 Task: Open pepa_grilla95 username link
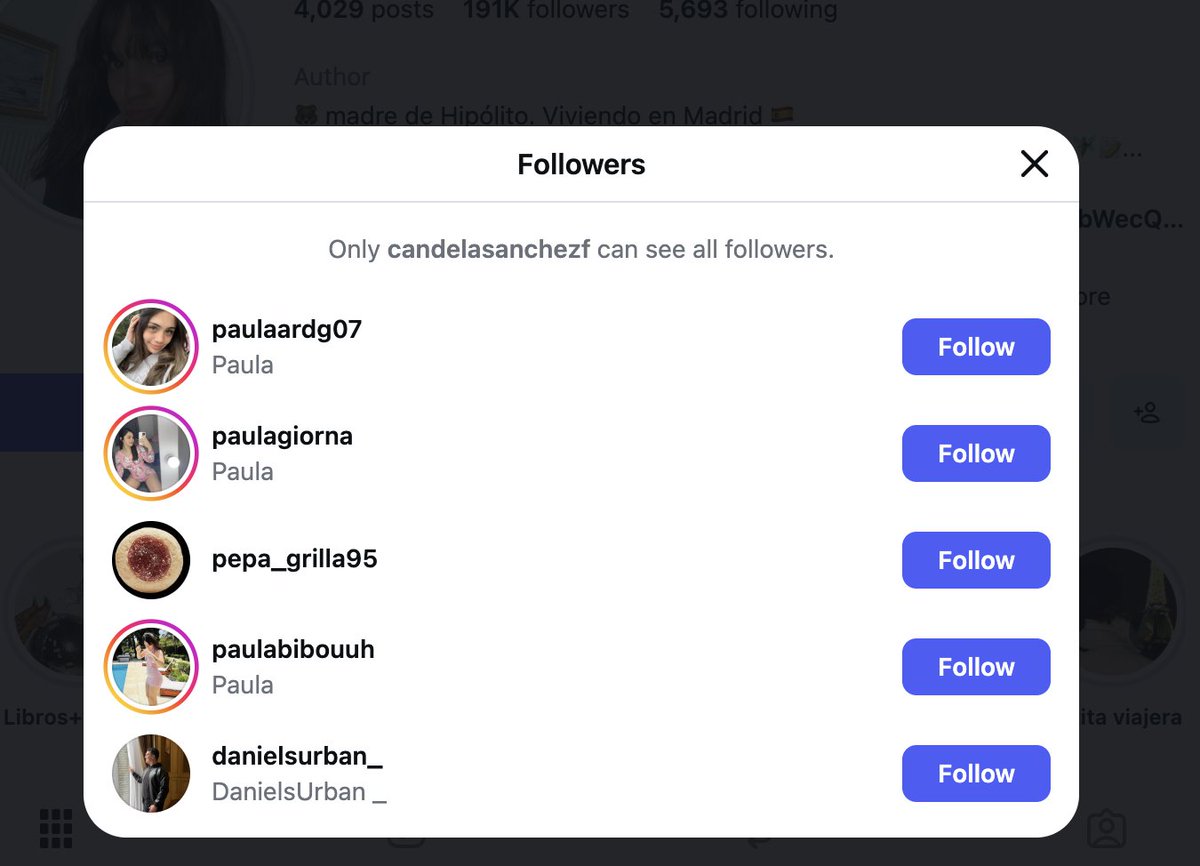click(x=295, y=559)
